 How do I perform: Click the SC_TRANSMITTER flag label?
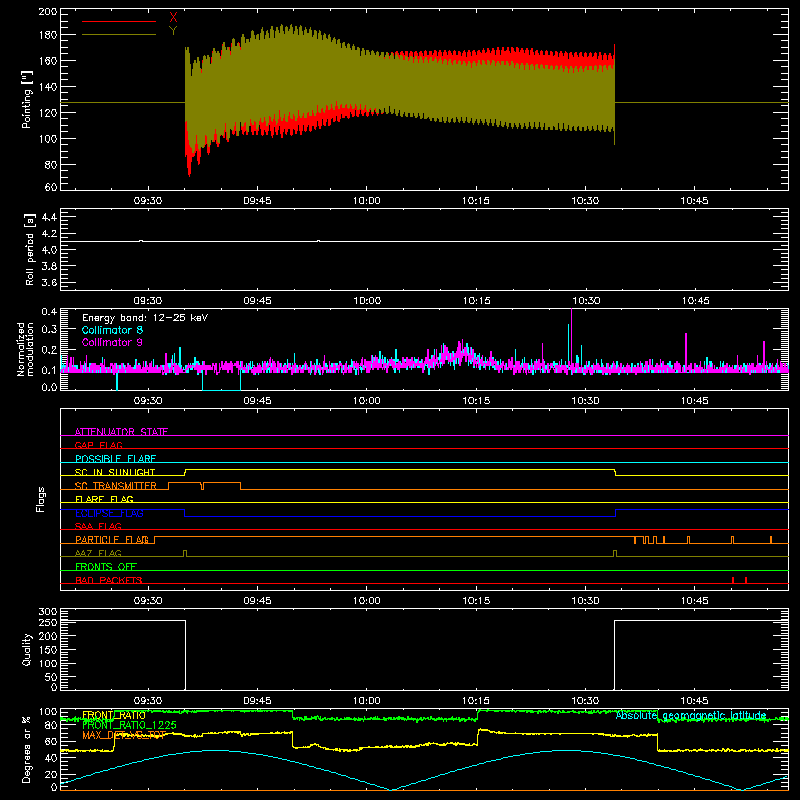coord(116,486)
